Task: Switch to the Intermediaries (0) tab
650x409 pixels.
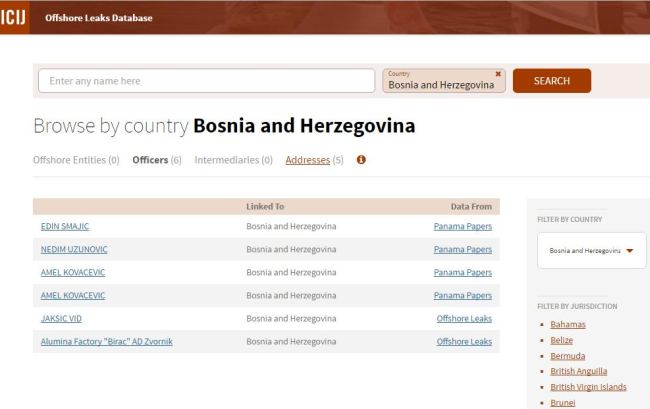Action: (x=233, y=160)
